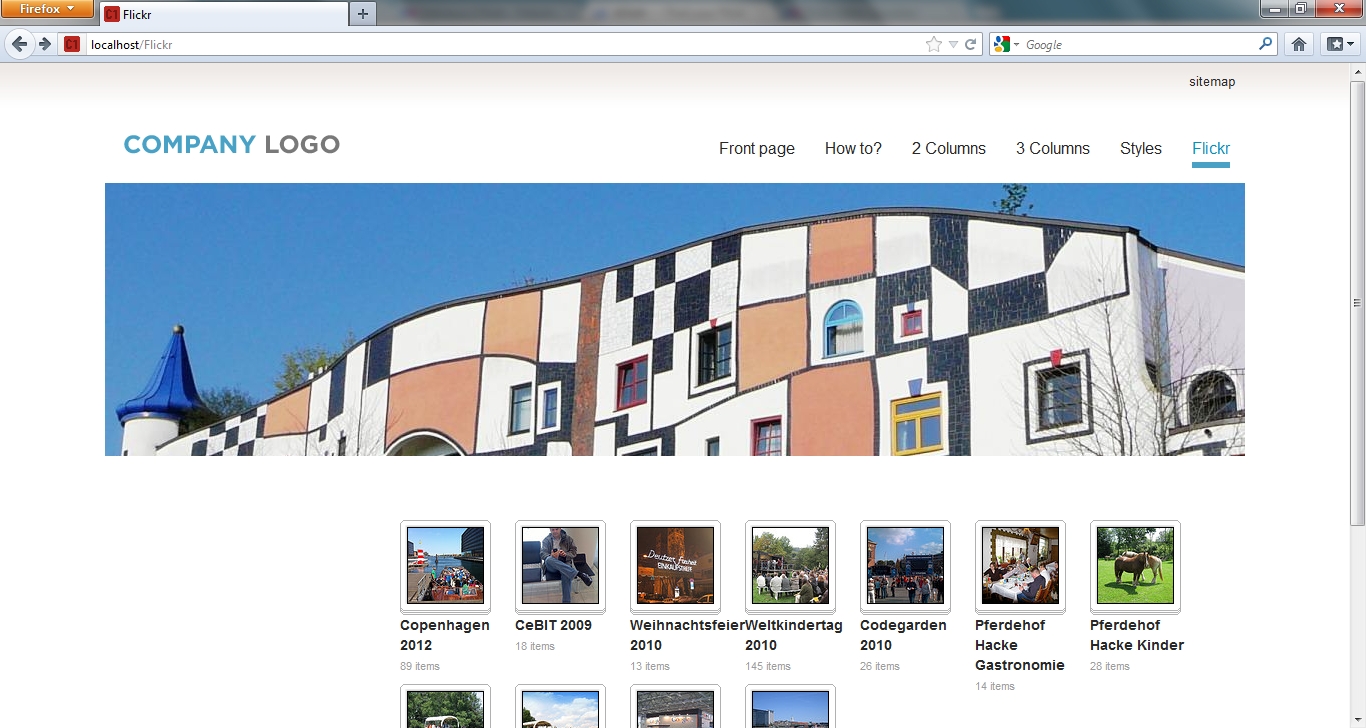Expand the URL history dropdown arrow
This screenshot has width=1366, height=728.
point(953,44)
